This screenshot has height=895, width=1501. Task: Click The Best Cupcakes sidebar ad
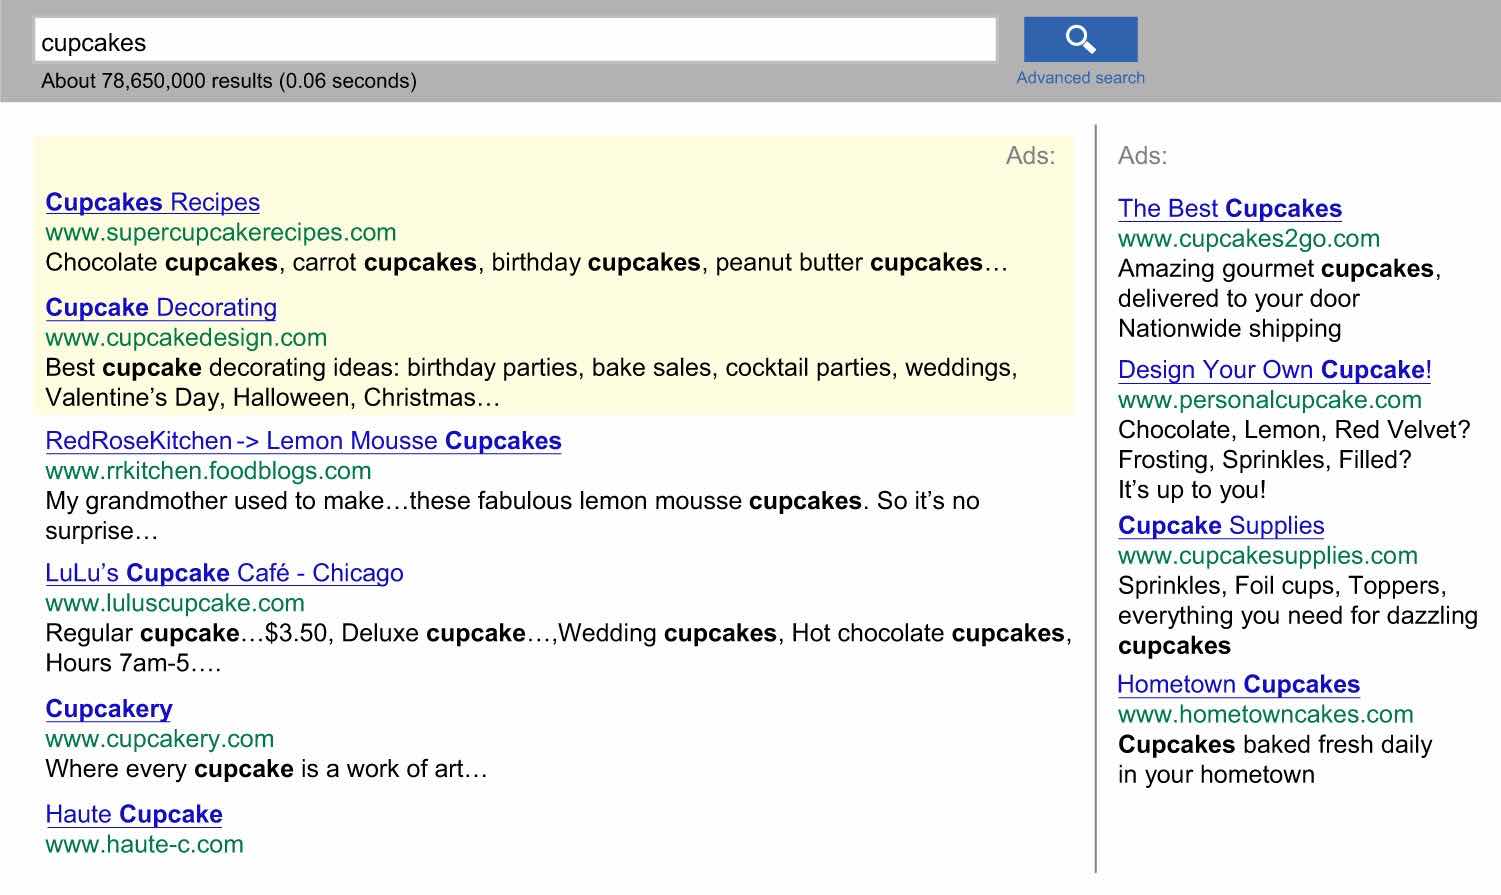point(1229,209)
